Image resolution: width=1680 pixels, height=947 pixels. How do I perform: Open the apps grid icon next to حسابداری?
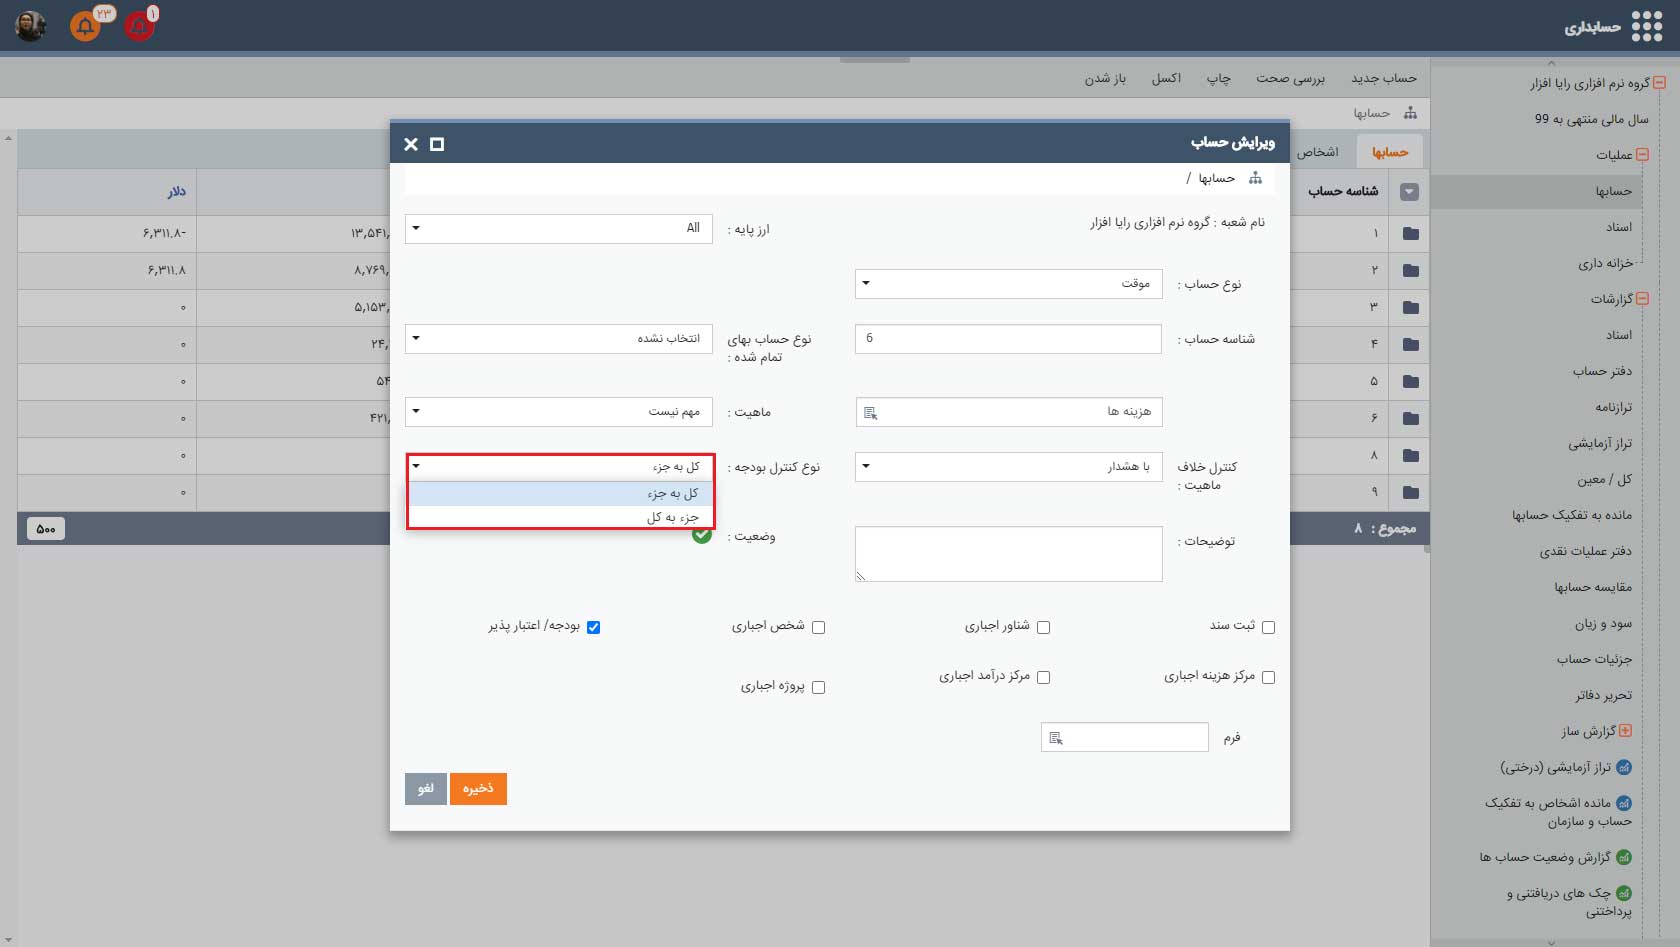click(1646, 26)
